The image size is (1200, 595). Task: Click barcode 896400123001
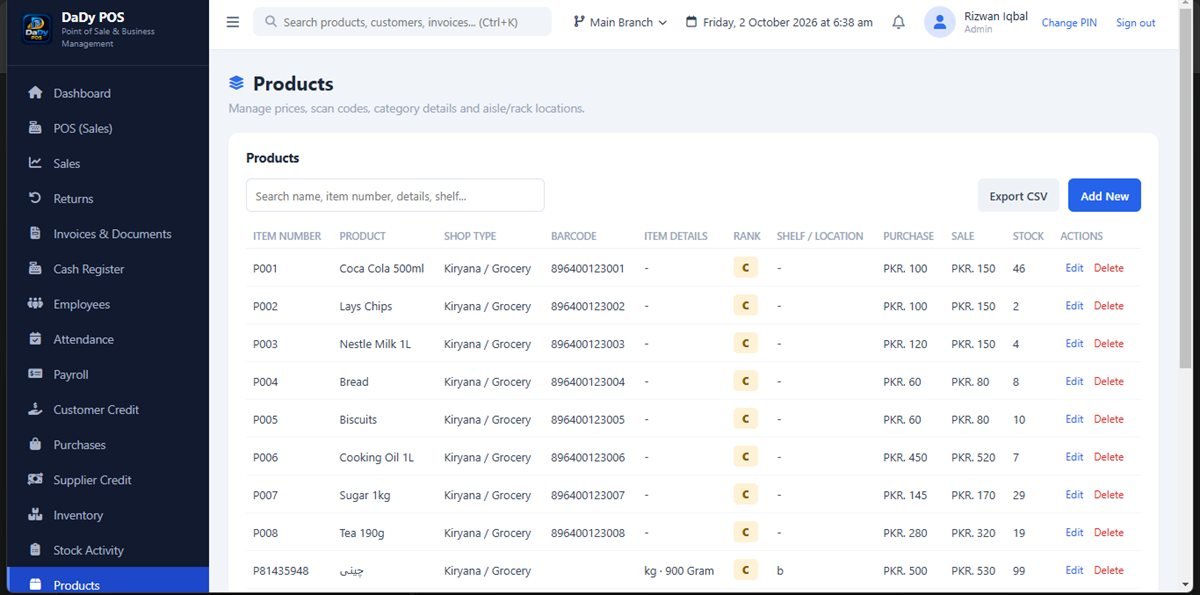coord(588,269)
